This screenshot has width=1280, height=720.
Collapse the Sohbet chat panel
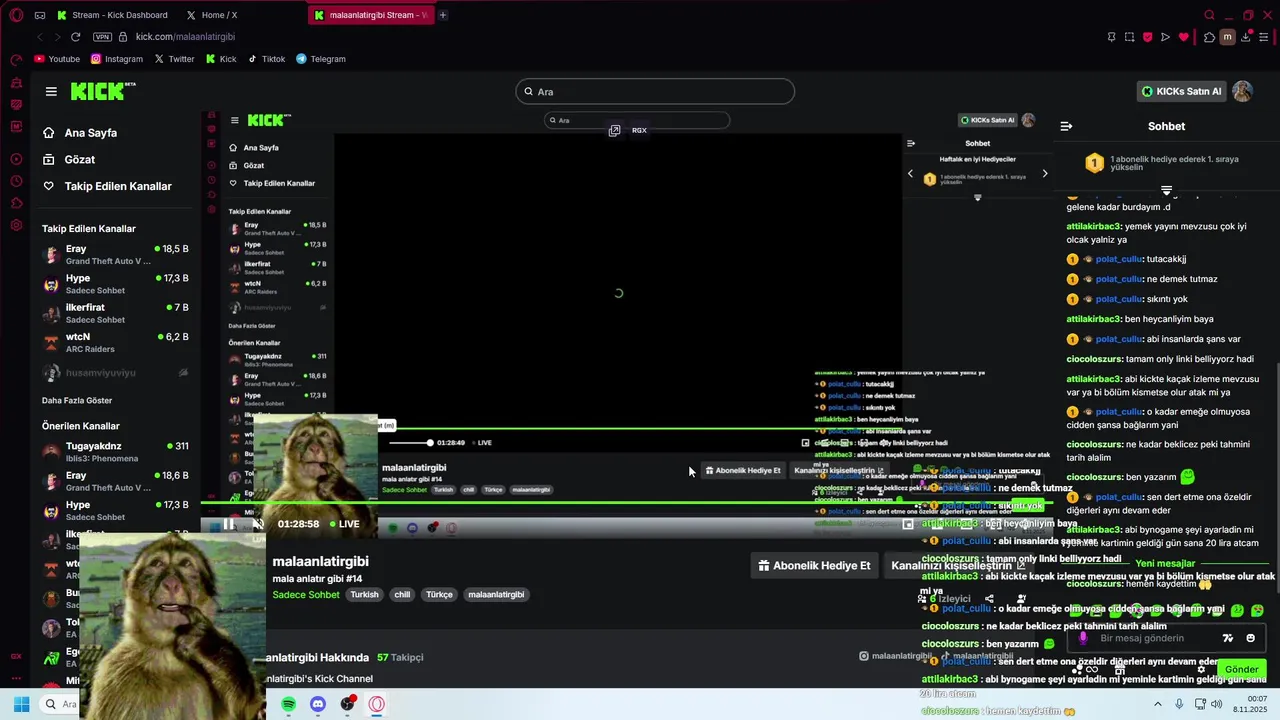coord(1066,126)
